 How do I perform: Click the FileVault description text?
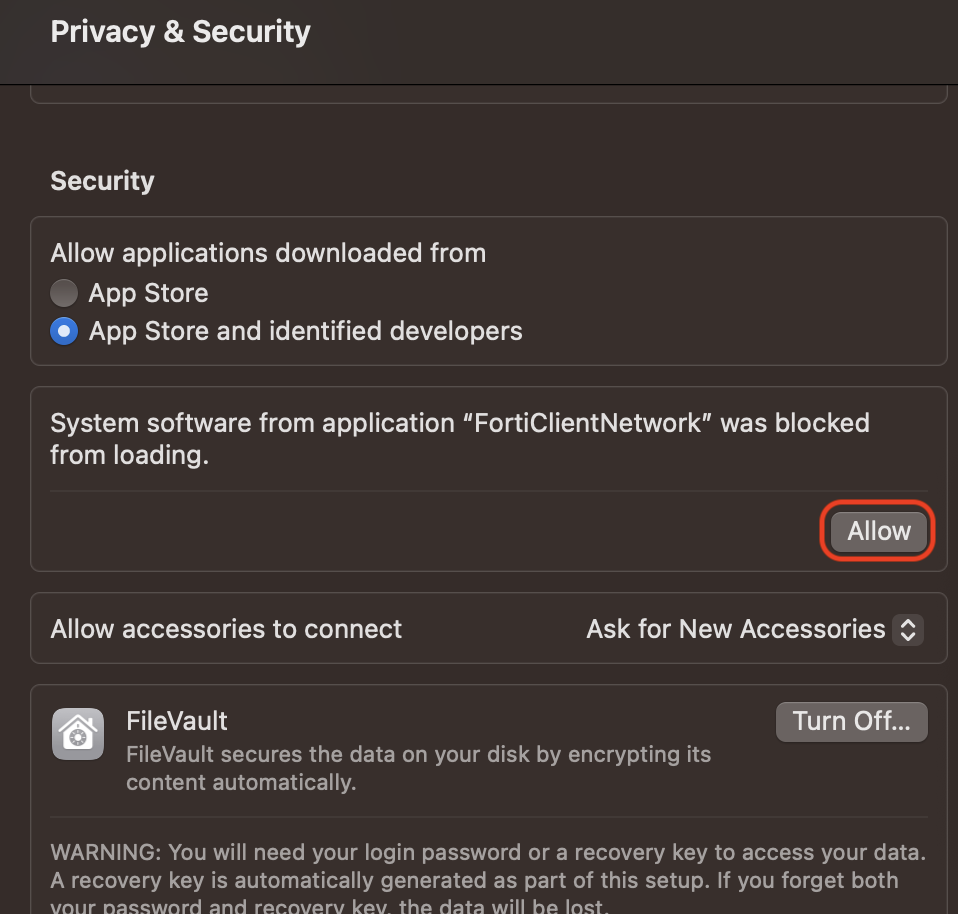coord(419,768)
